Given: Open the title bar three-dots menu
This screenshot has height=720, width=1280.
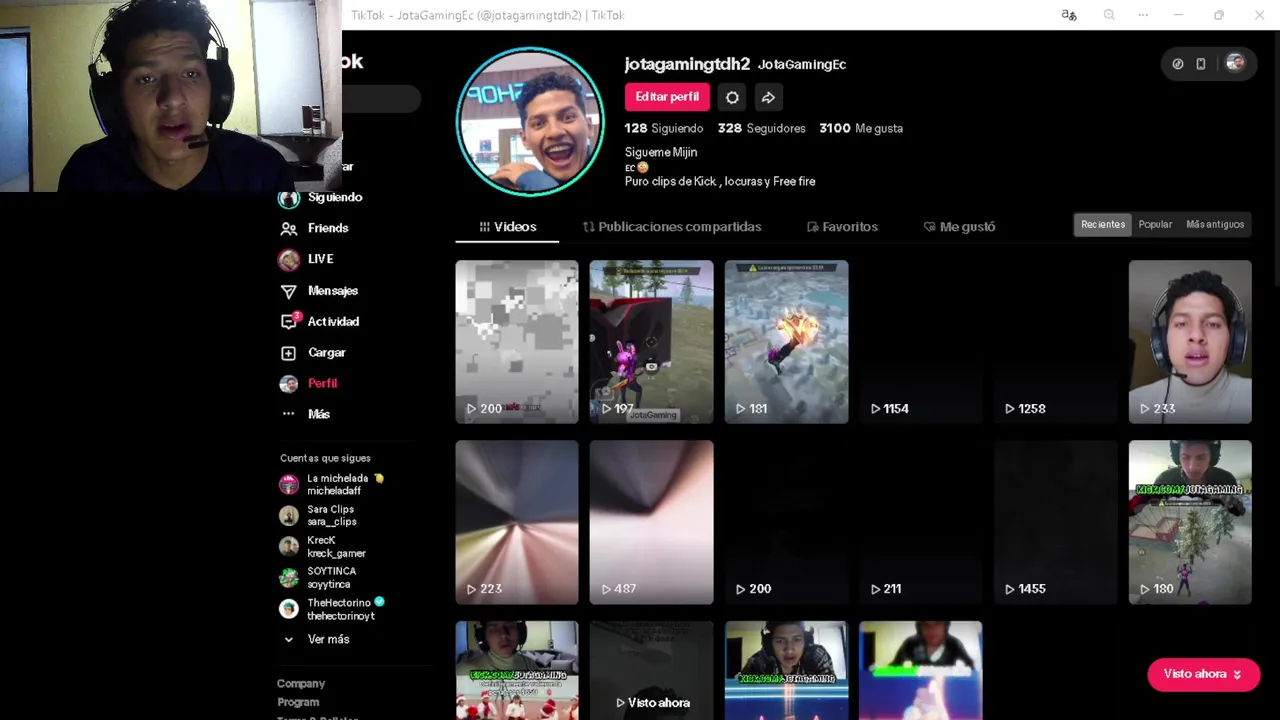Looking at the screenshot, I should click(x=1143, y=15).
